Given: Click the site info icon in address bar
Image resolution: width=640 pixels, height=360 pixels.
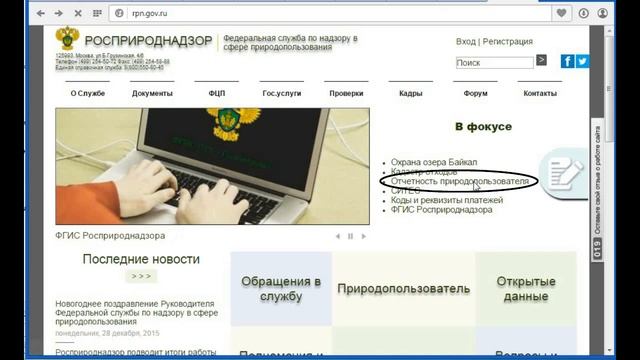Looking at the screenshot, I should [119, 13].
